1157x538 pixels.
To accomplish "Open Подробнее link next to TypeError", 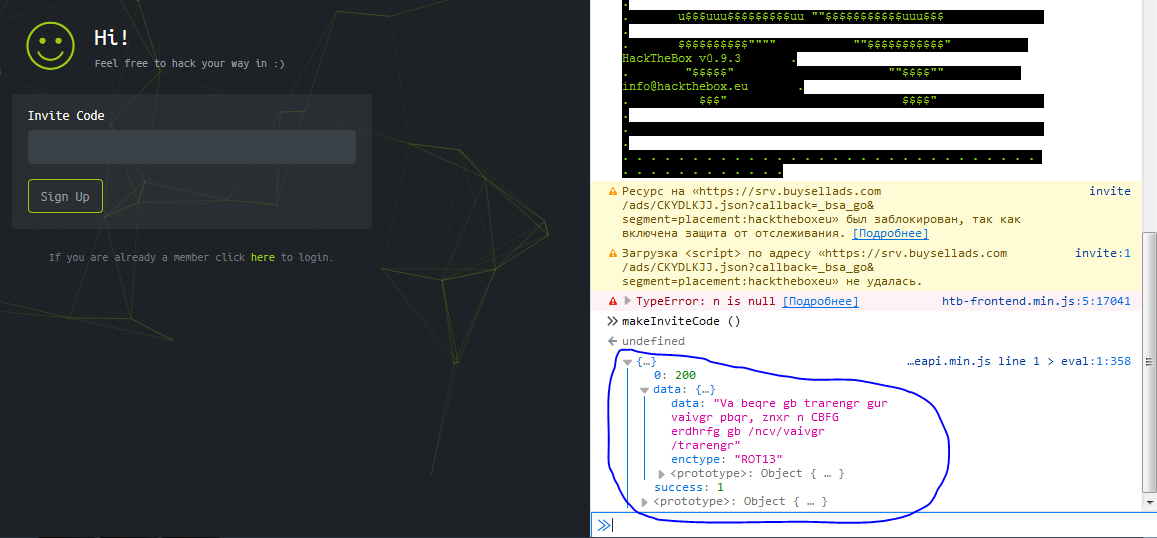I will [x=820, y=301].
